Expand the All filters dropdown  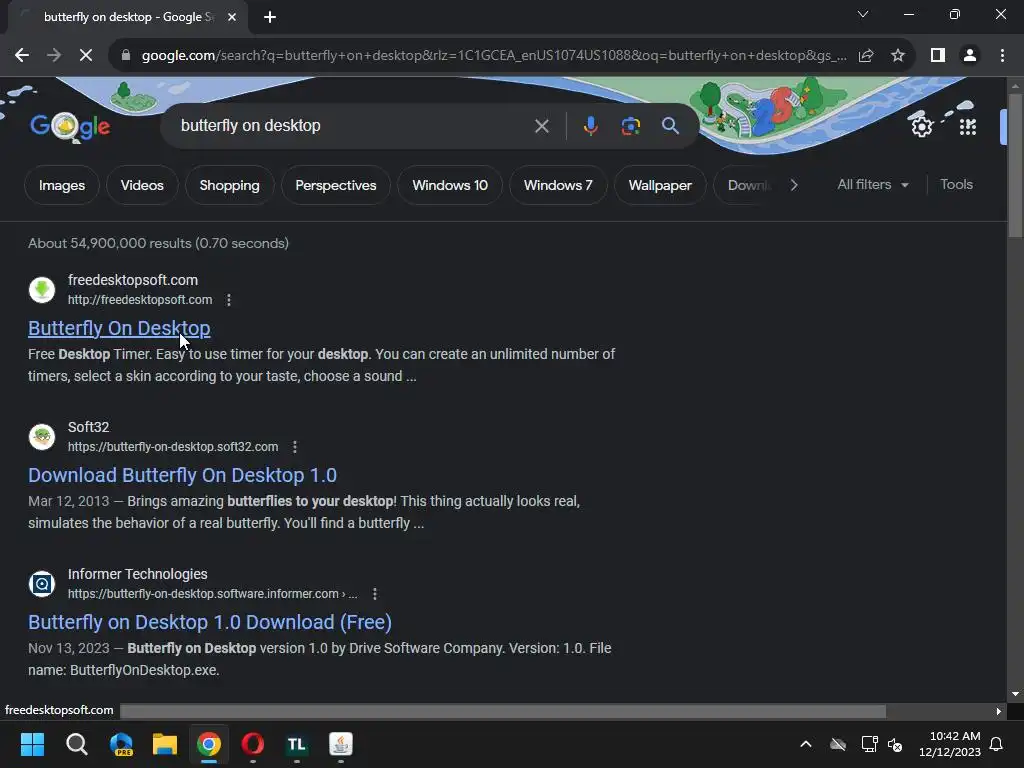tap(873, 185)
